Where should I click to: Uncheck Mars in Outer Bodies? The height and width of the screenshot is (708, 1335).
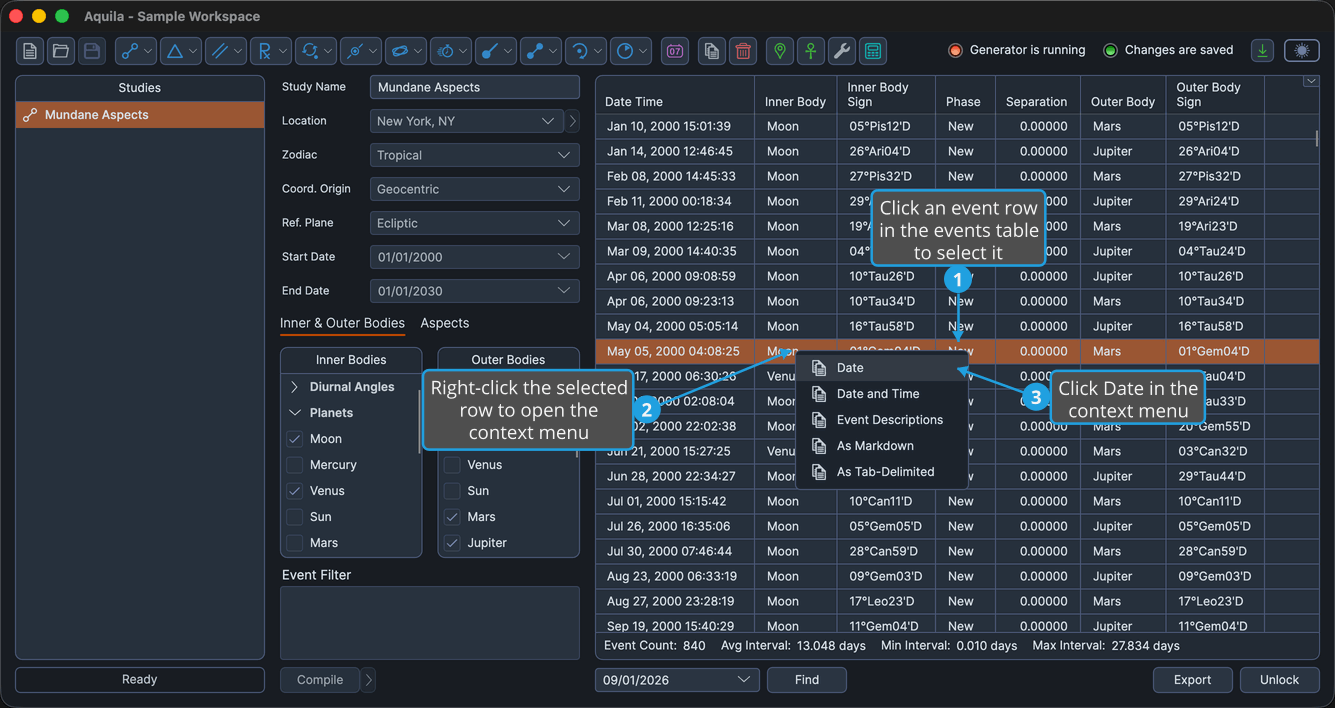[452, 517]
